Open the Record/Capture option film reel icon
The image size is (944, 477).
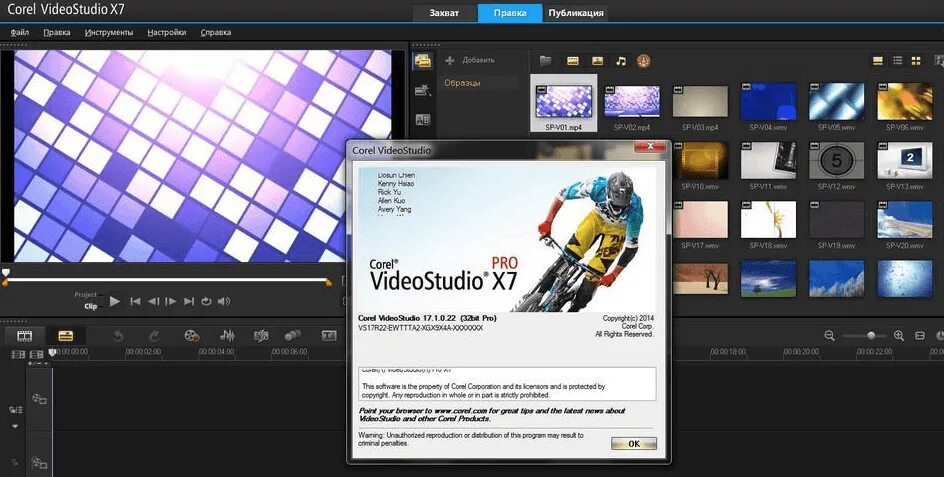coord(191,336)
